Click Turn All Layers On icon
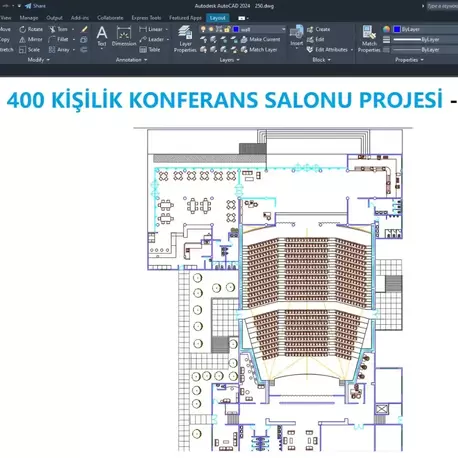 coord(203,50)
